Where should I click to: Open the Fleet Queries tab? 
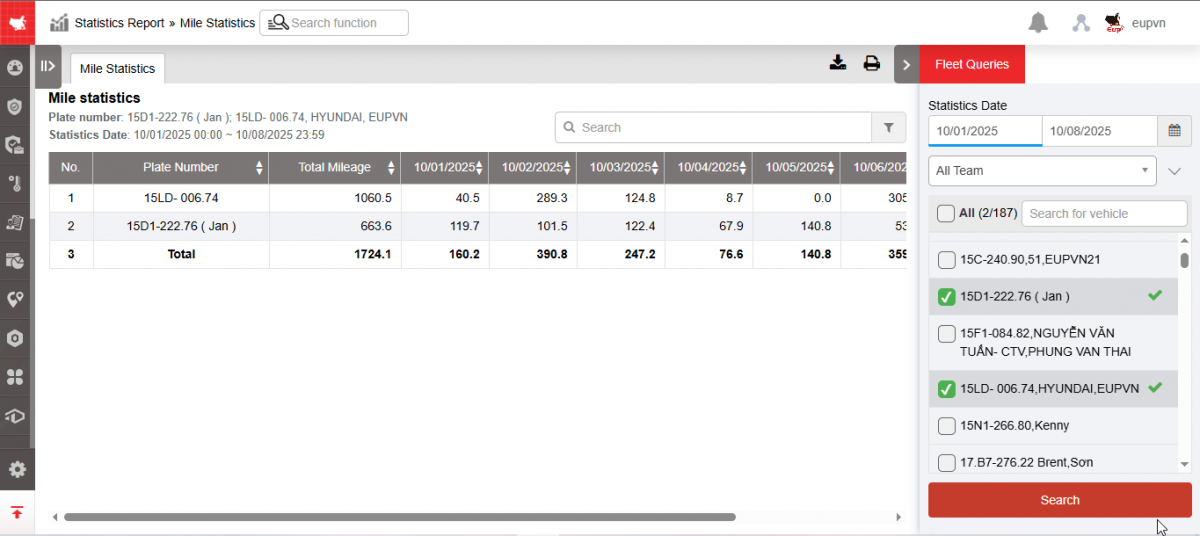[x=972, y=65]
